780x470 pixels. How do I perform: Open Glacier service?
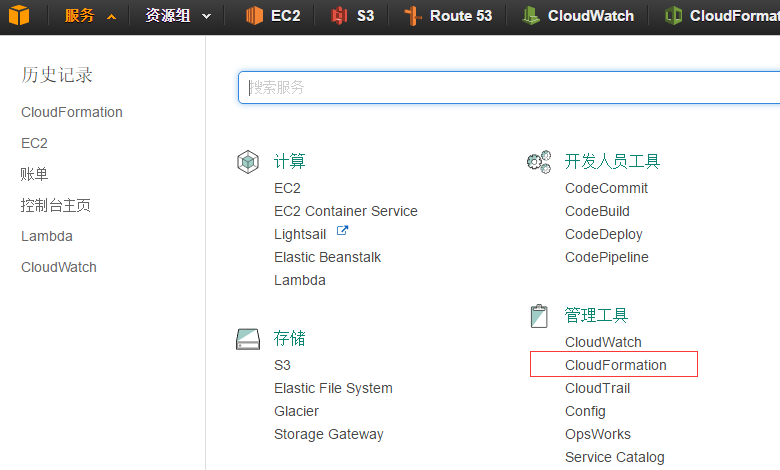point(296,411)
